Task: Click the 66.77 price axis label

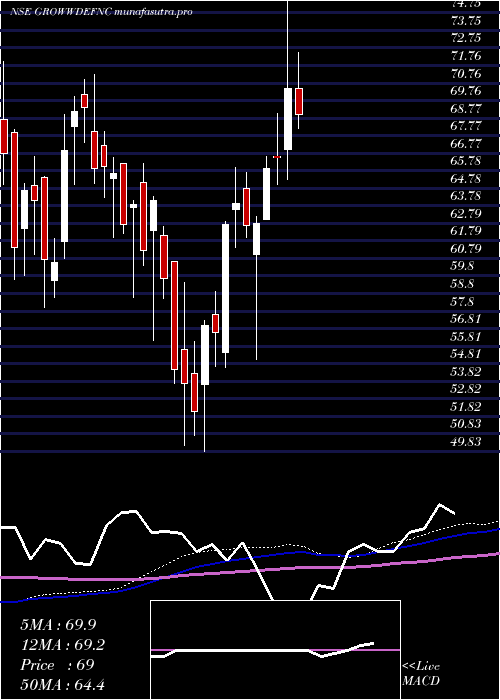Action: click(466, 143)
